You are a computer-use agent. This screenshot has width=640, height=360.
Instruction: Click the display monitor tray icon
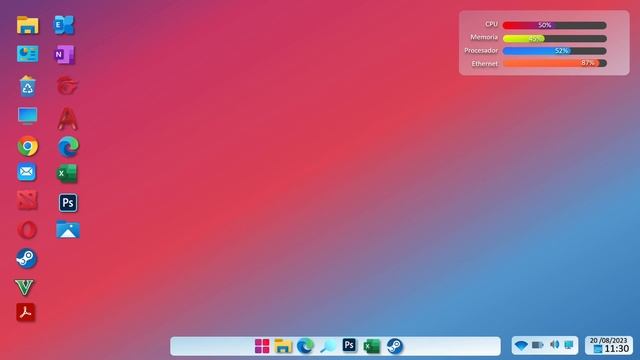pos(569,345)
